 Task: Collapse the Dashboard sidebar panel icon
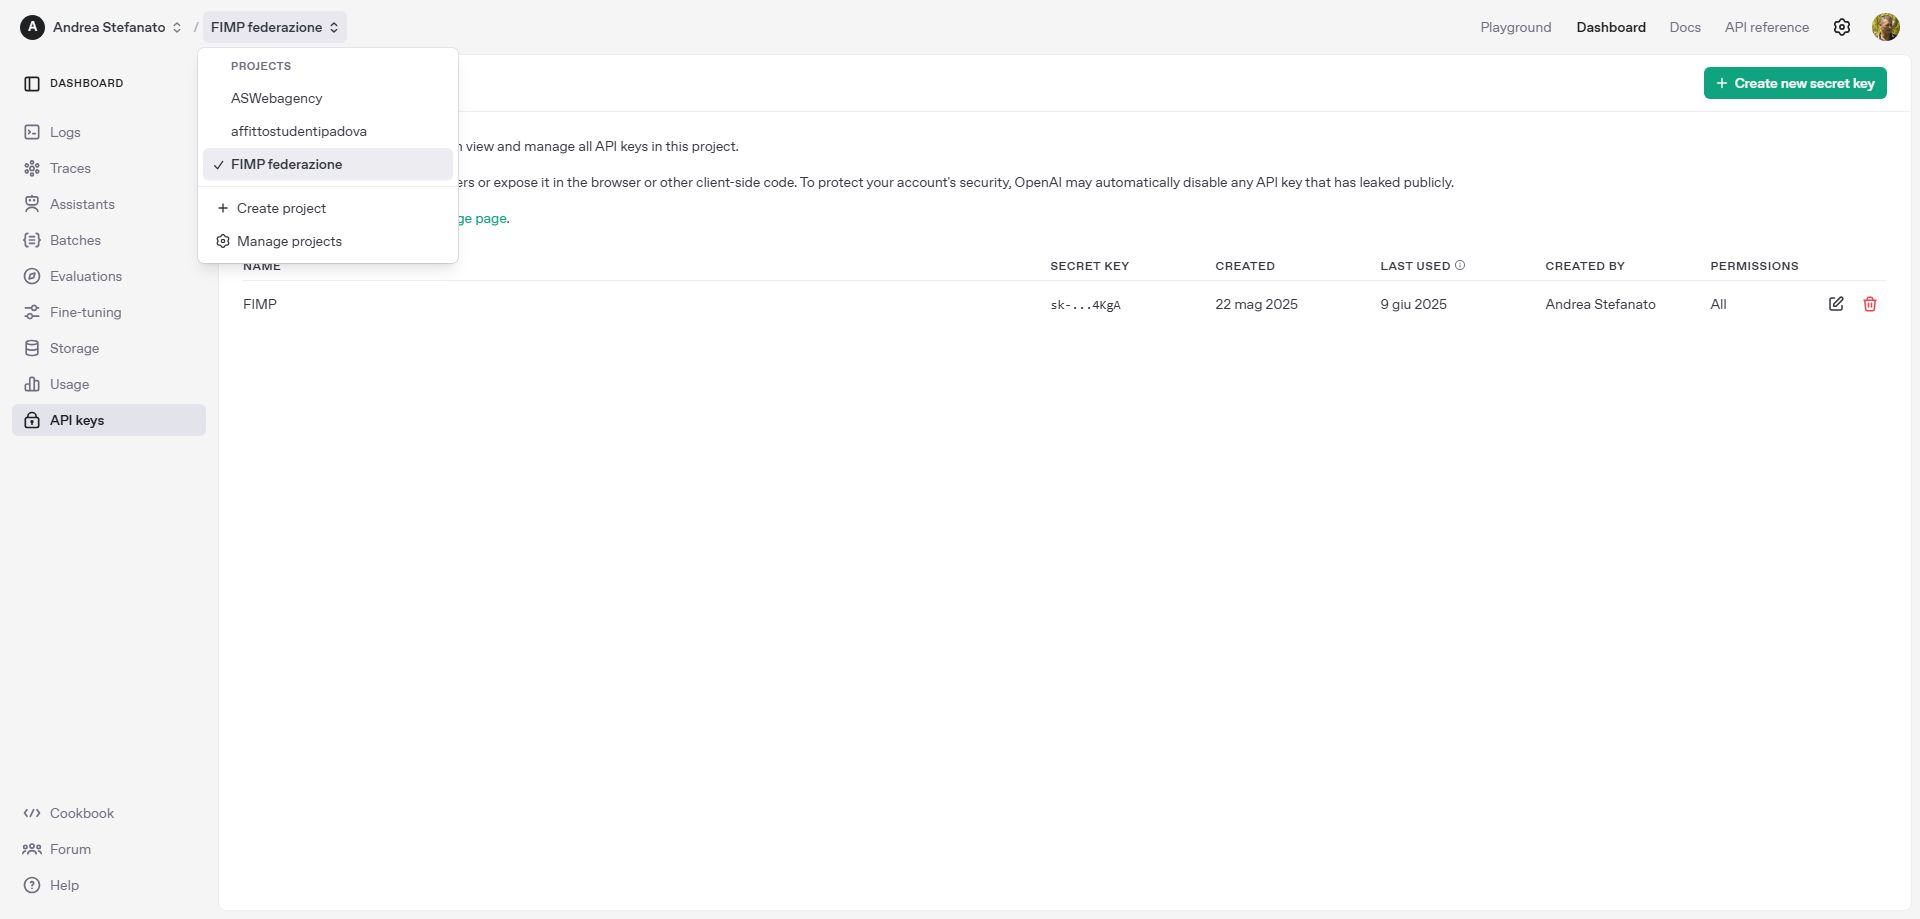(x=32, y=84)
